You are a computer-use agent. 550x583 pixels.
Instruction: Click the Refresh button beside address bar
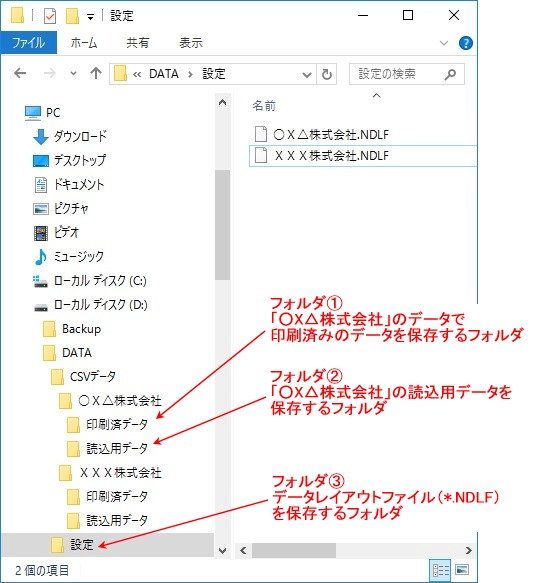pyautogui.click(x=327, y=74)
